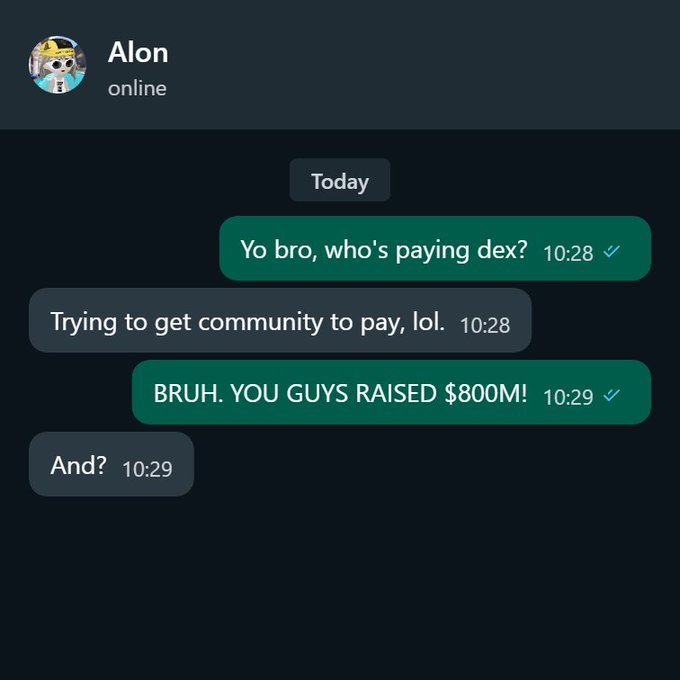680x680 pixels.
Task: Click the read checkmark on the BRUH message
Action: (x=611, y=395)
